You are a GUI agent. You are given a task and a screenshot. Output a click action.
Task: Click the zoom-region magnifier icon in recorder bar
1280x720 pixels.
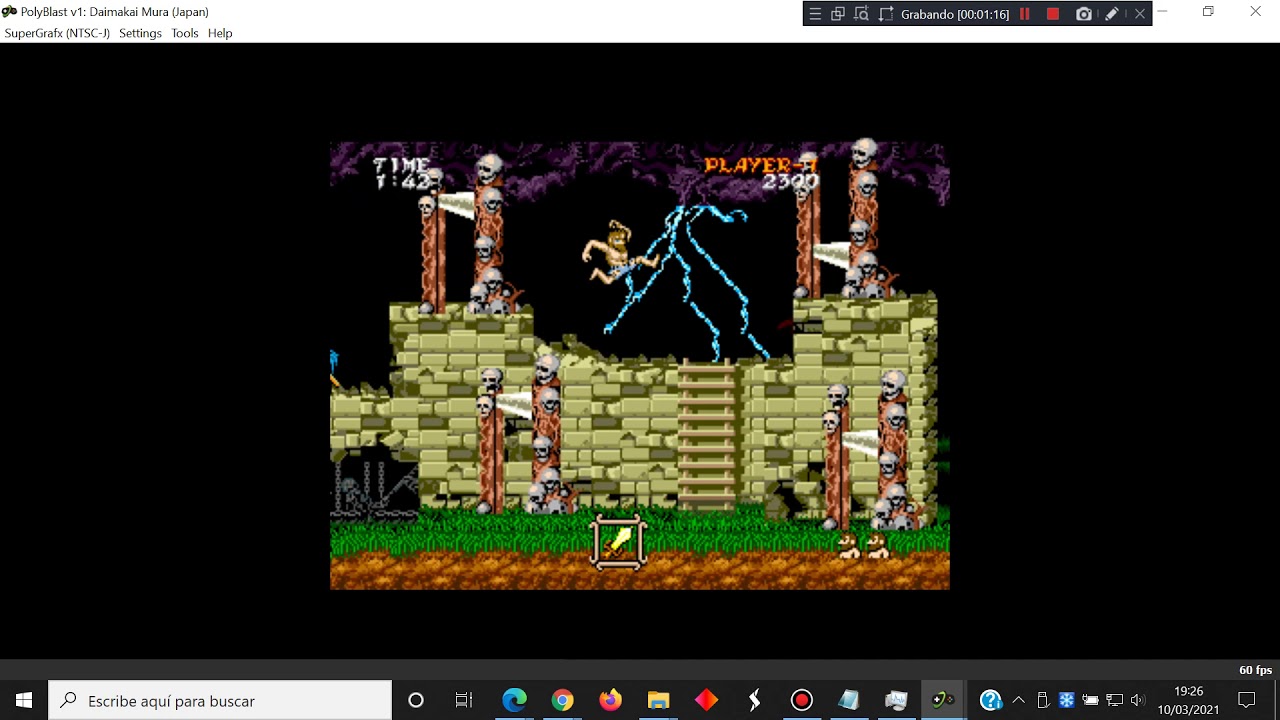click(x=861, y=14)
